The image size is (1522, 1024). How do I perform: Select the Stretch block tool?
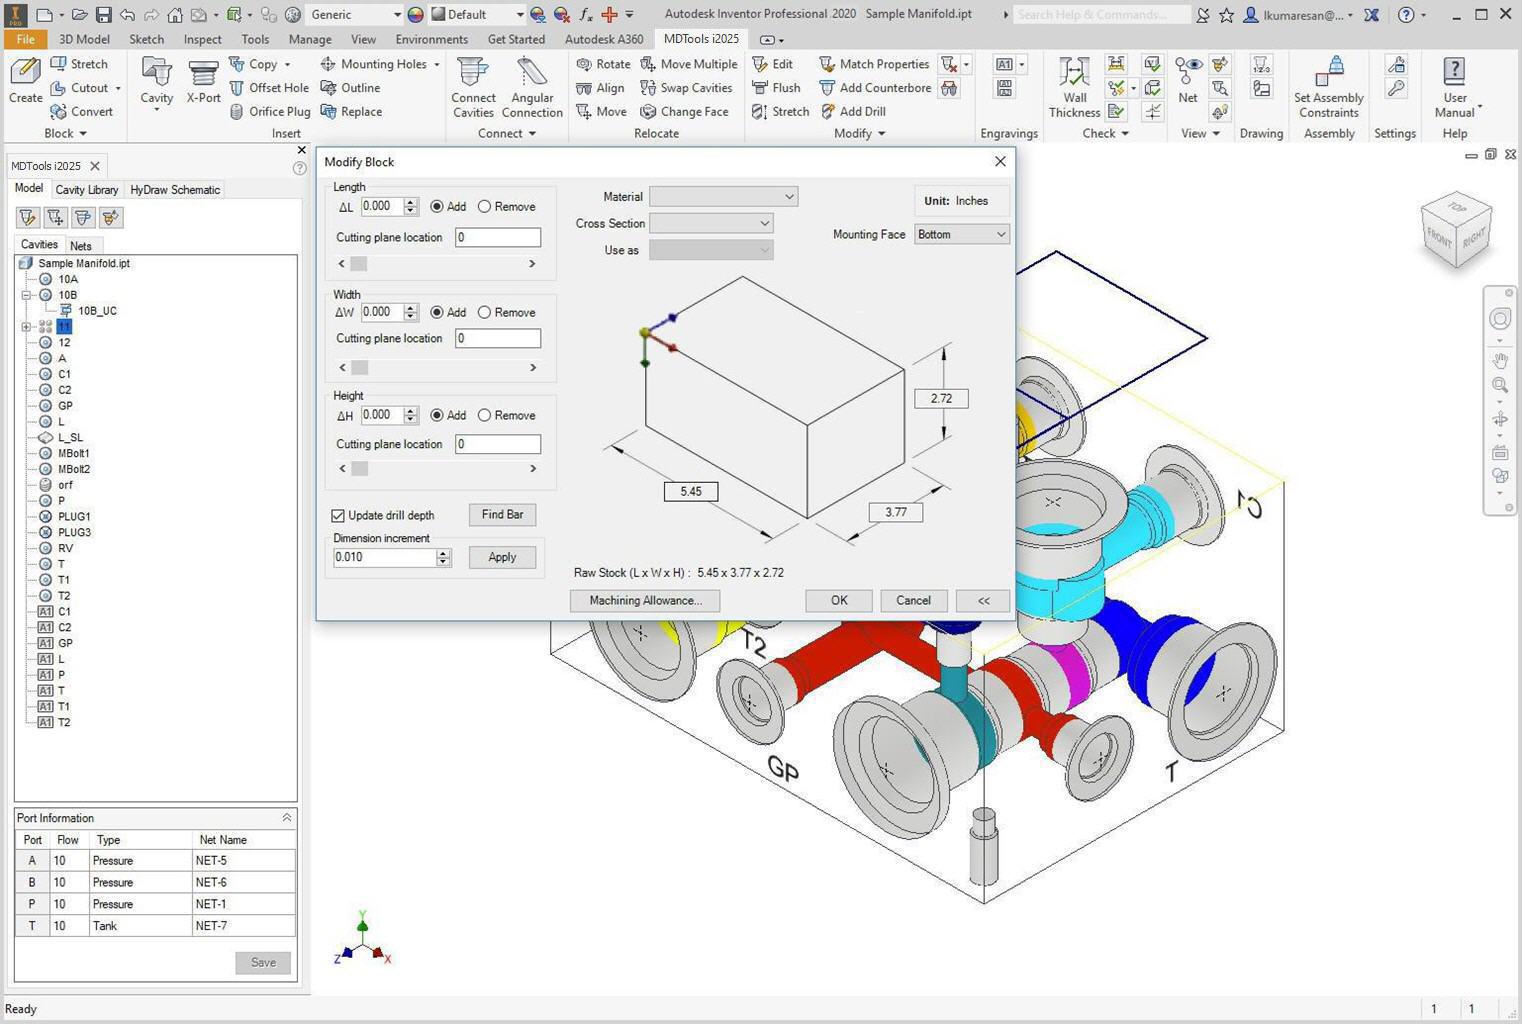(x=79, y=64)
